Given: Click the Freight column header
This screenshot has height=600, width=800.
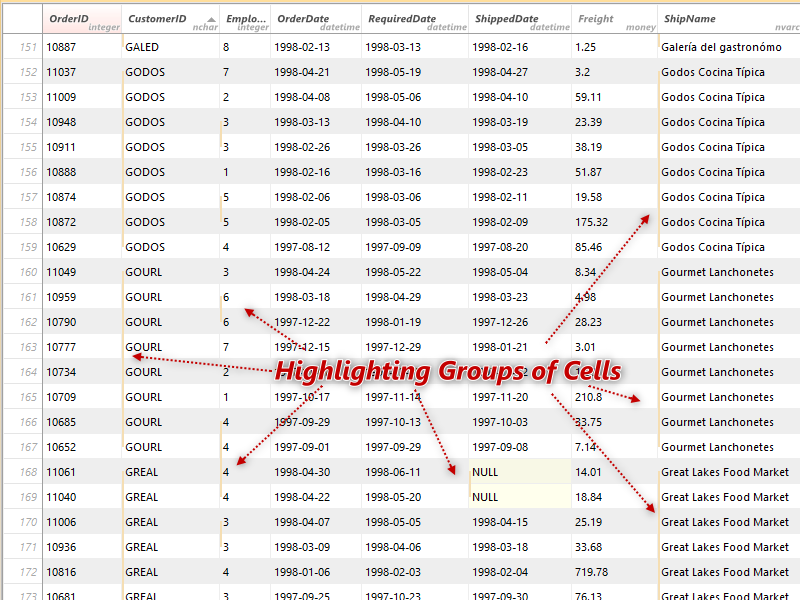Looking at the screenshot, I should click(614, 19).
